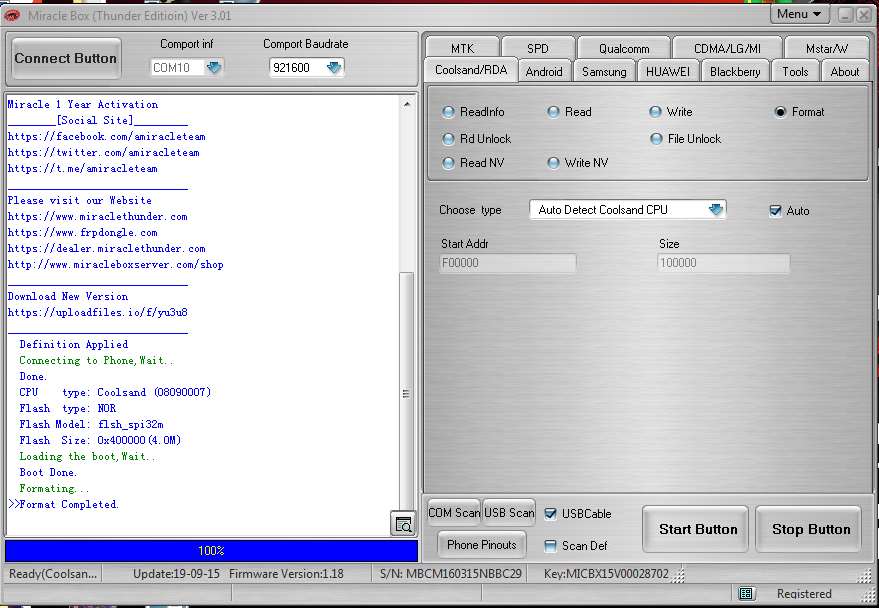This screenshot has height=608, width=879.
Task: Close the Miracle Box window
Action: pos(864,15)
